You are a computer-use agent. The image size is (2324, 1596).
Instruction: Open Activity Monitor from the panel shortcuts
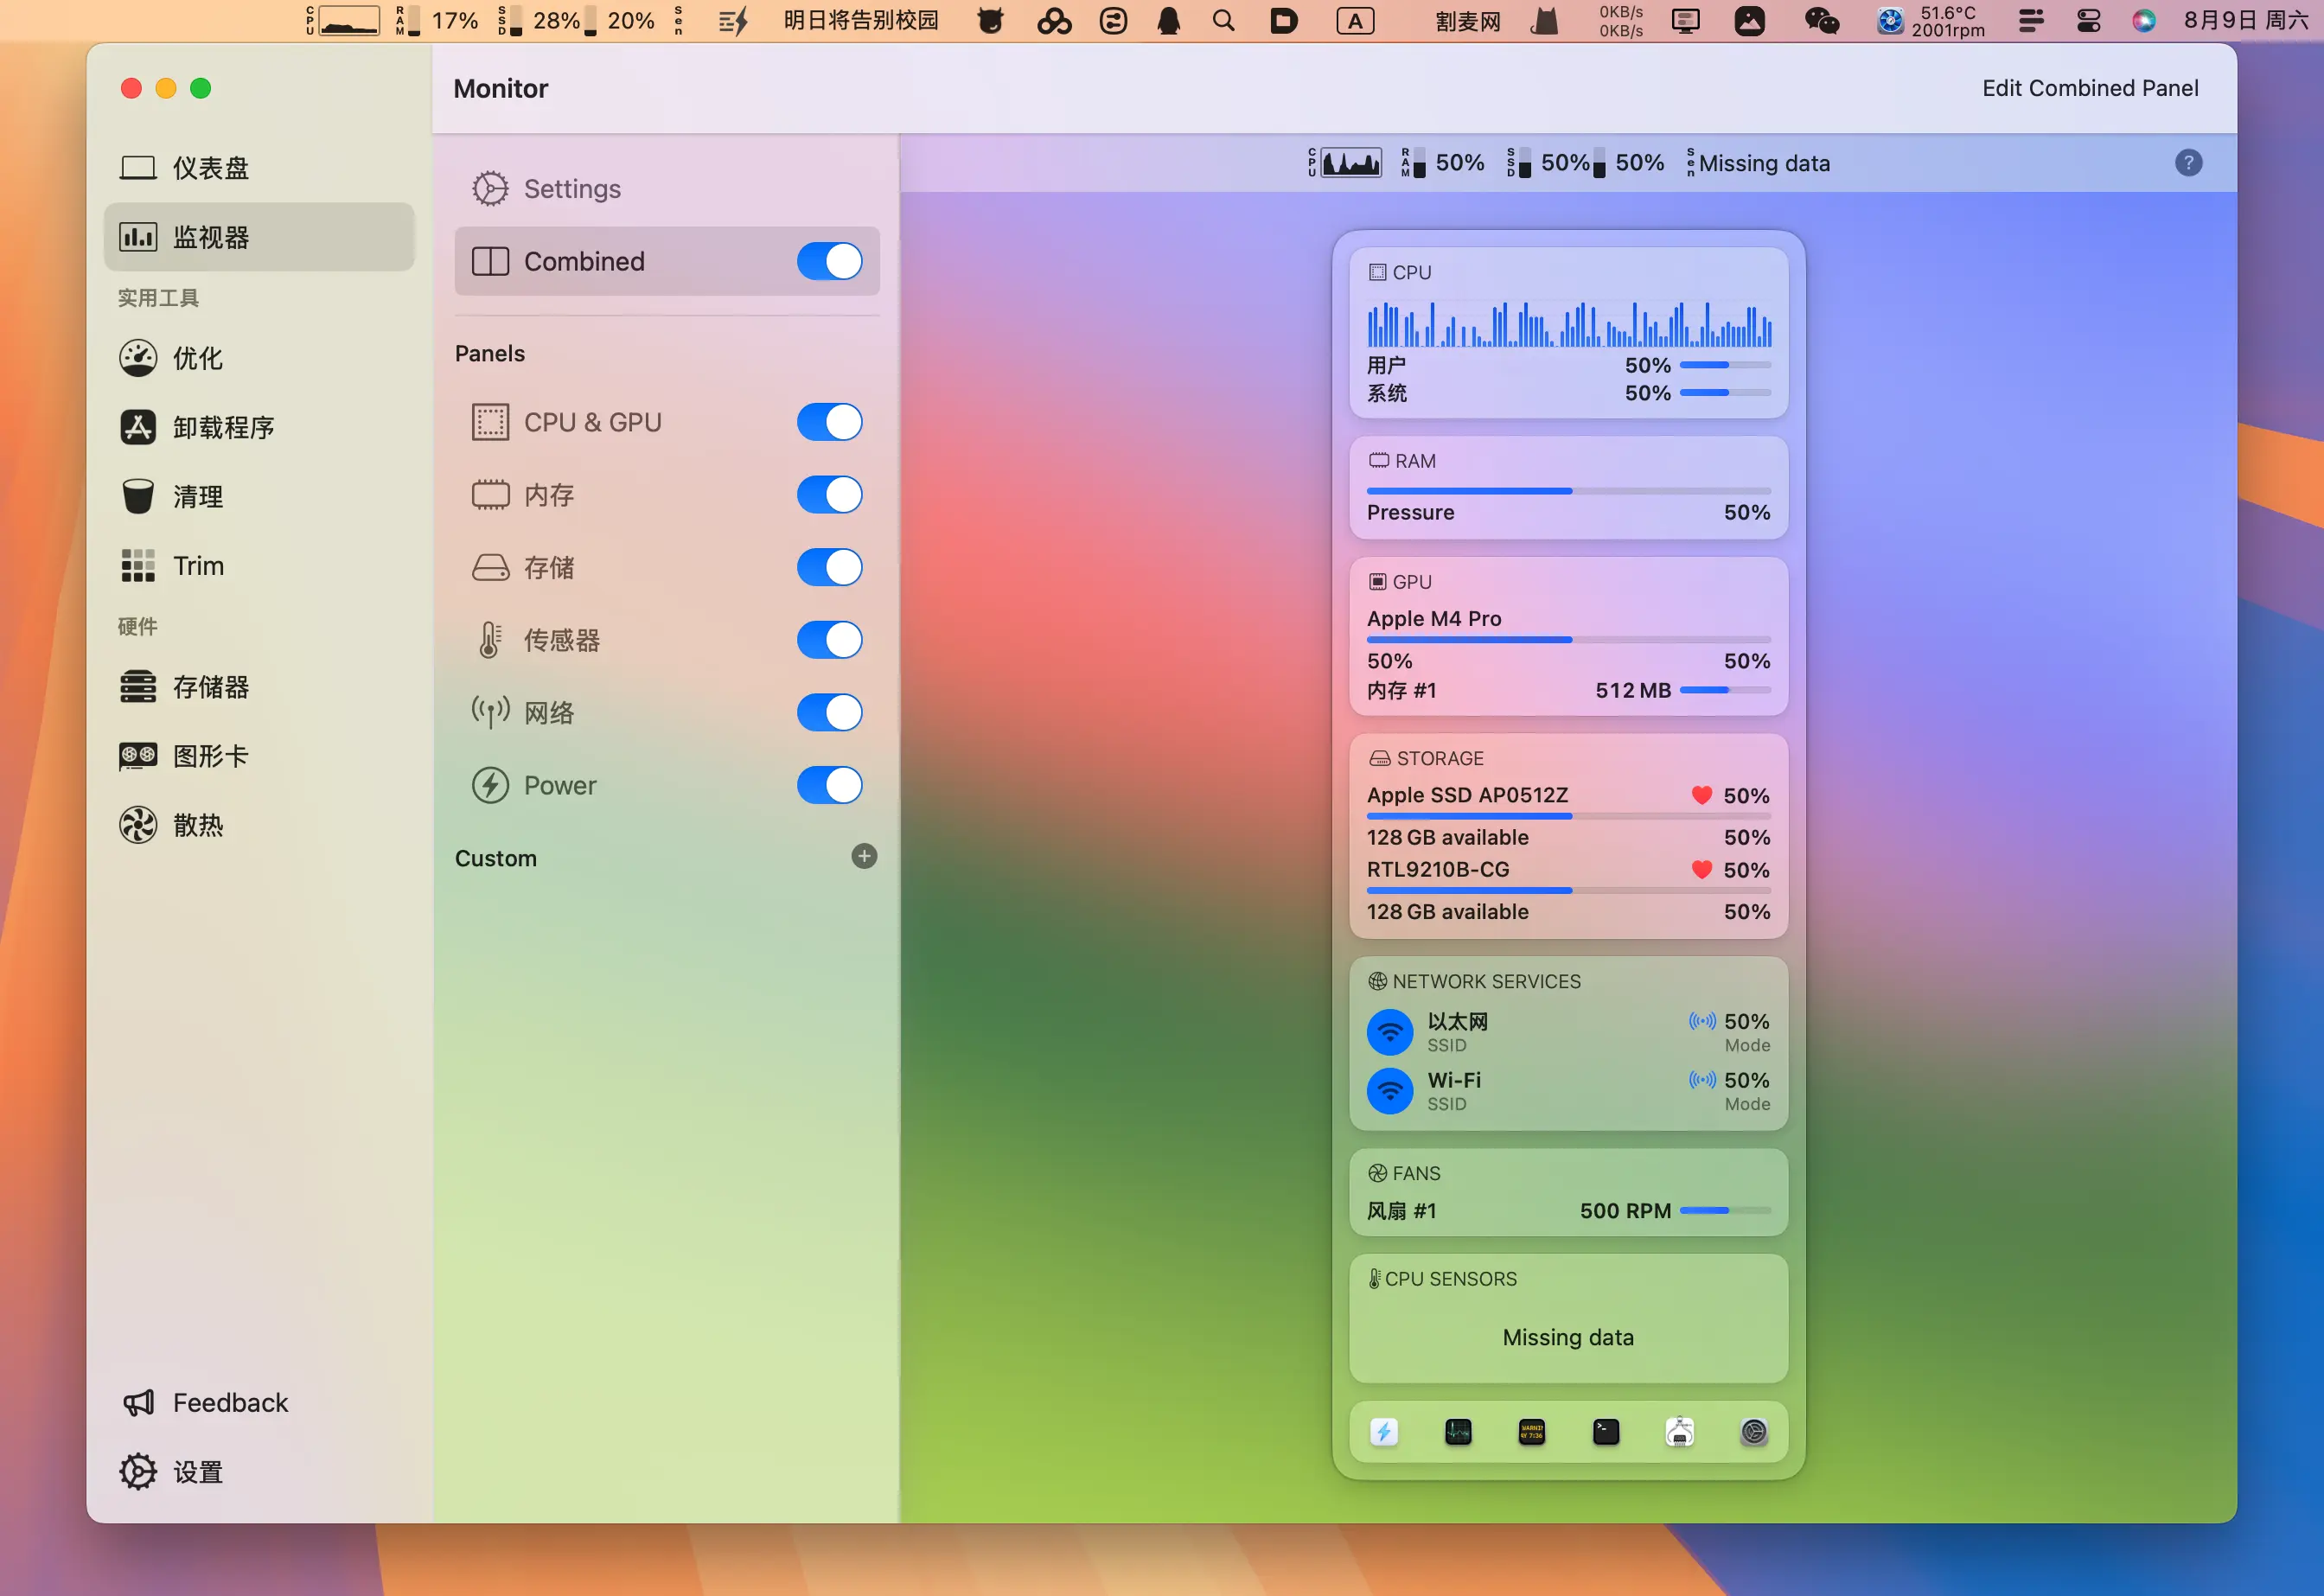pos(1458,1432)
